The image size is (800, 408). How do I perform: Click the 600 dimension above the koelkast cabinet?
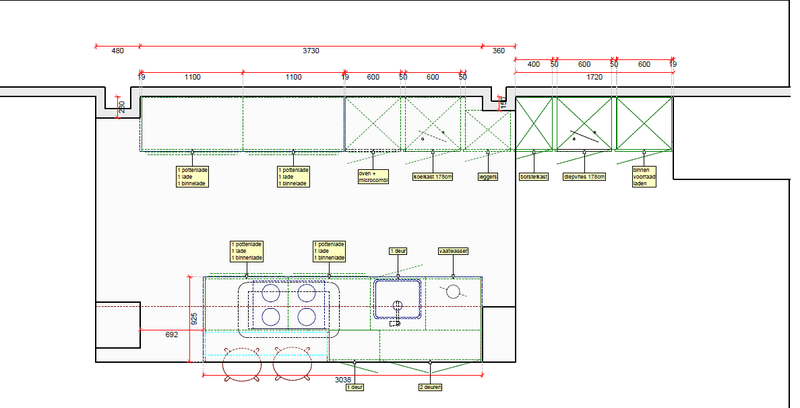(x=433, y=77)
